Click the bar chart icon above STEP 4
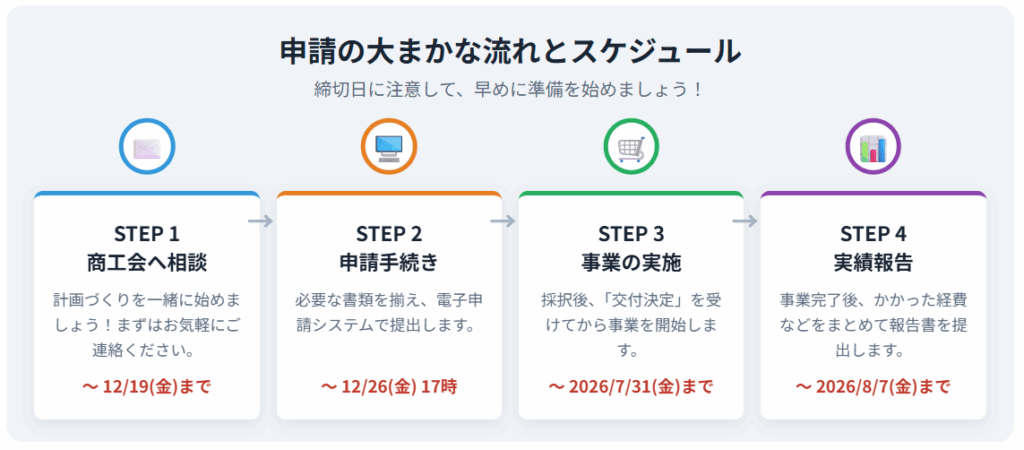The image size is (1024, 450). (x=873, y=148)
